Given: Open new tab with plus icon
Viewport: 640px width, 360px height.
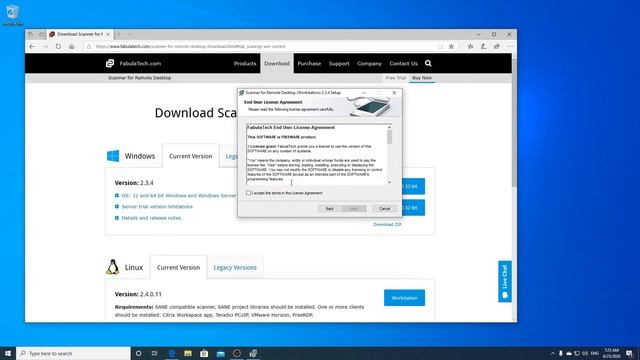Looking at the screenshot, I should tap(119, 34).
